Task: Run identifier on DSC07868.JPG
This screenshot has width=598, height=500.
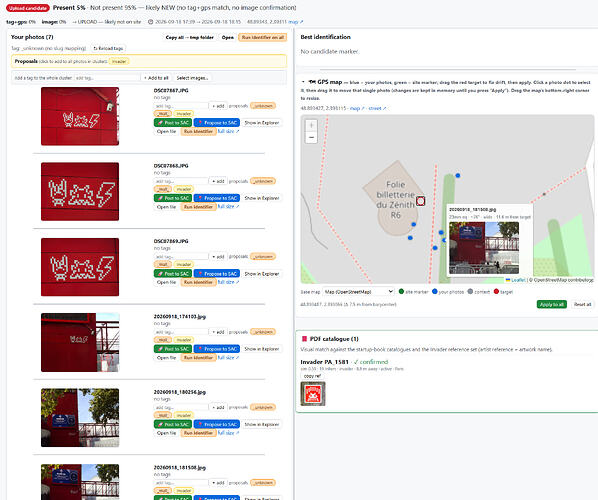Action: coord(198,207)
